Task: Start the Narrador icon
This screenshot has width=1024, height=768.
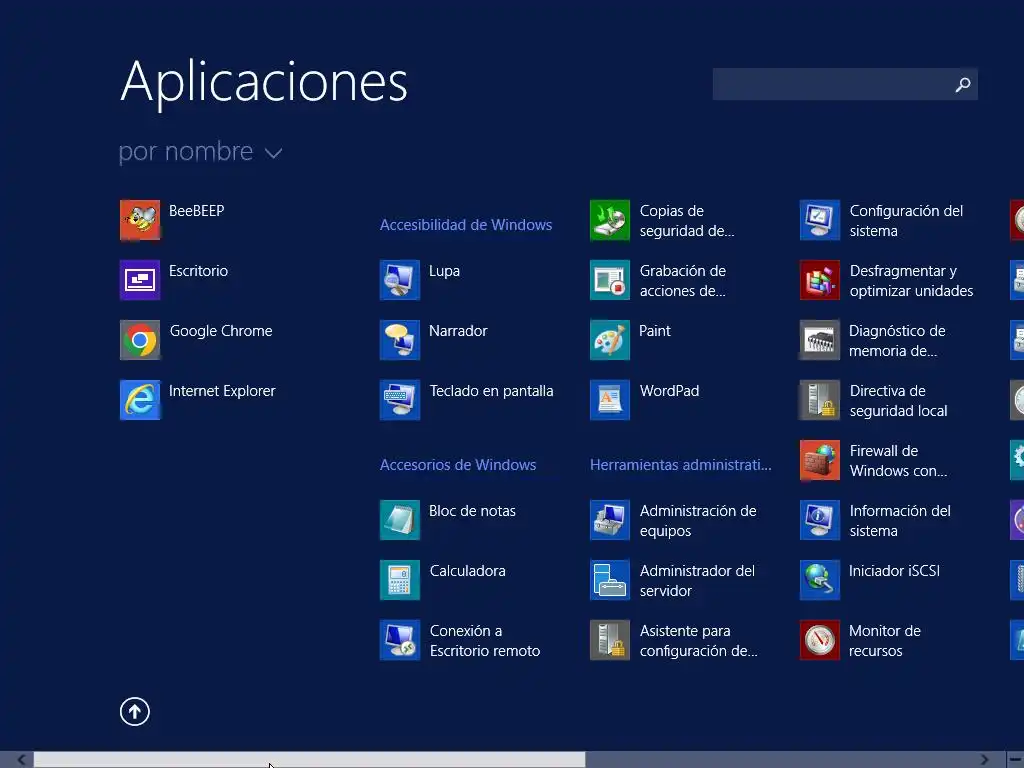Action: pyautogui.click(x=400, y=340)
